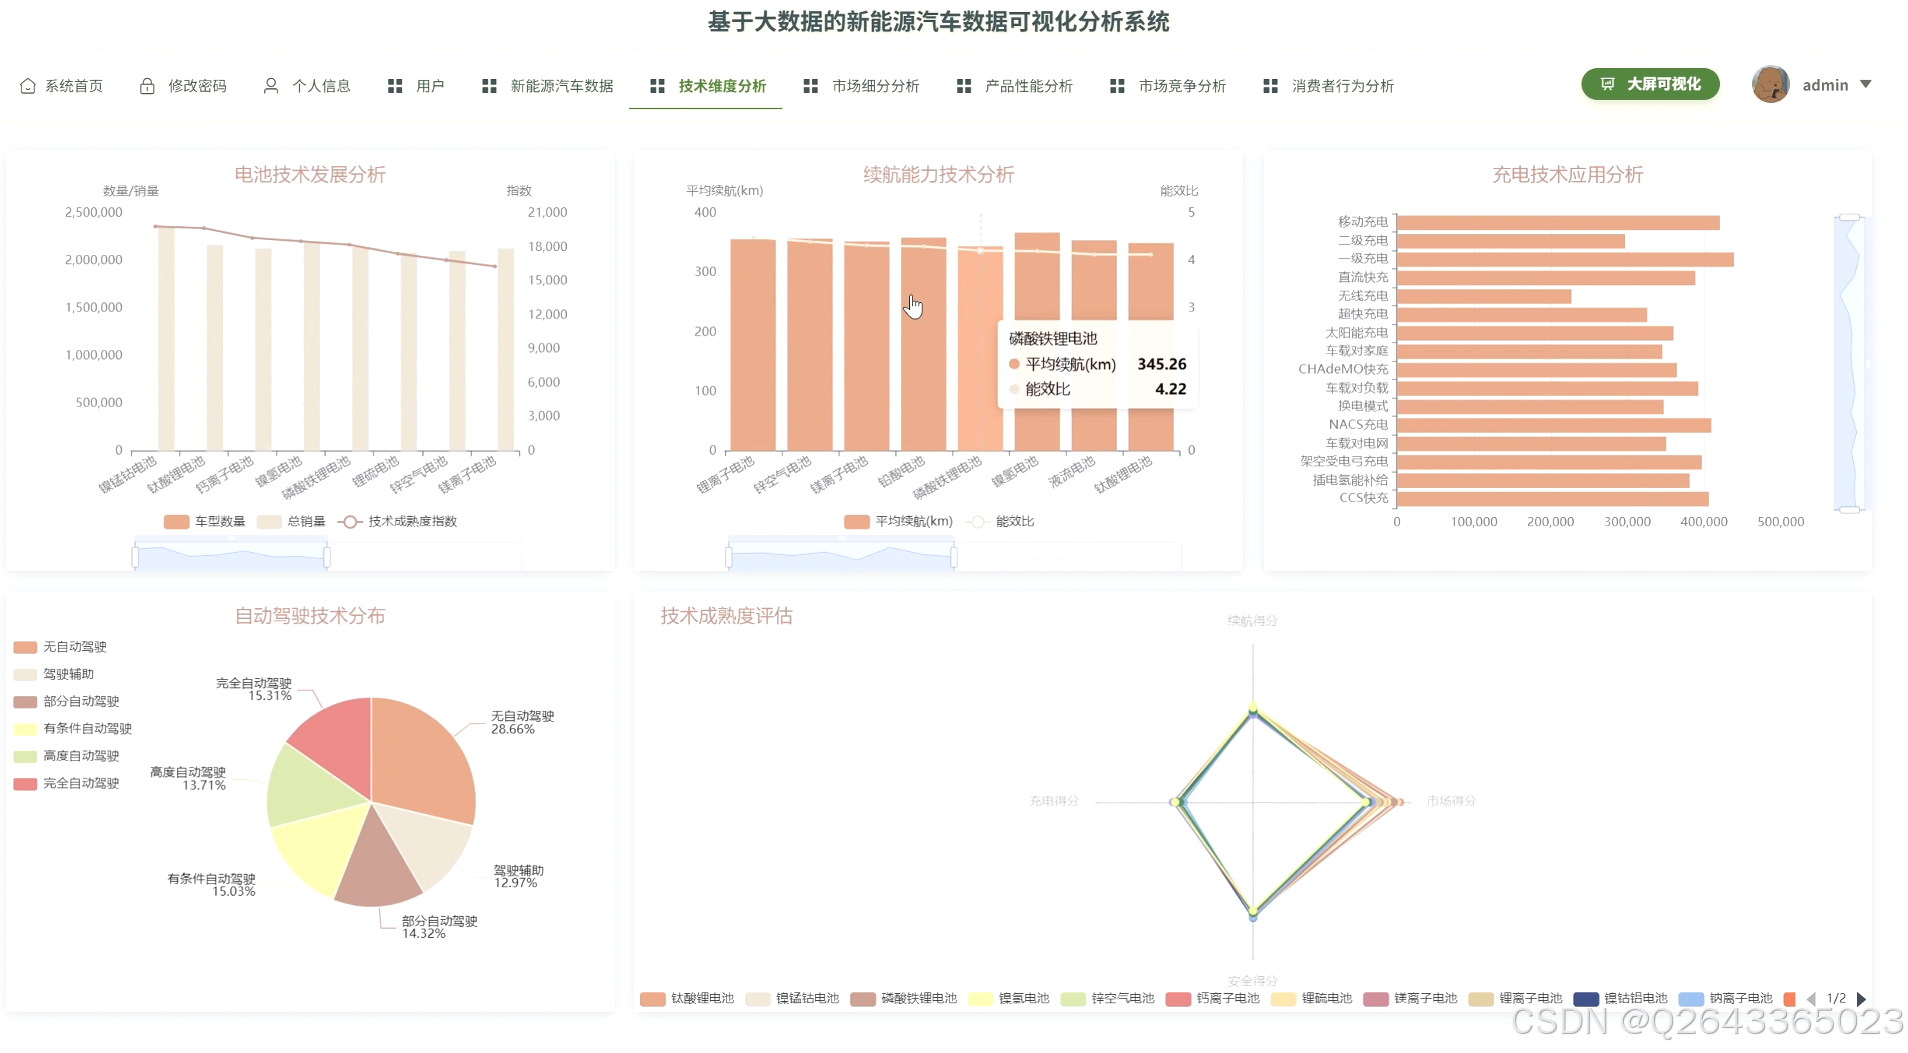
Task: Toggle 钛酸锂电池 radar legend
Action: click(687, 998)
